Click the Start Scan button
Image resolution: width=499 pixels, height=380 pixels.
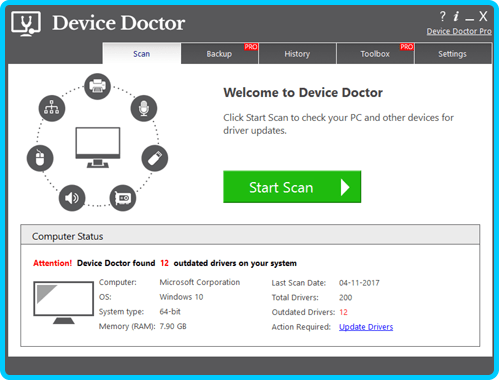coord(292,187)
